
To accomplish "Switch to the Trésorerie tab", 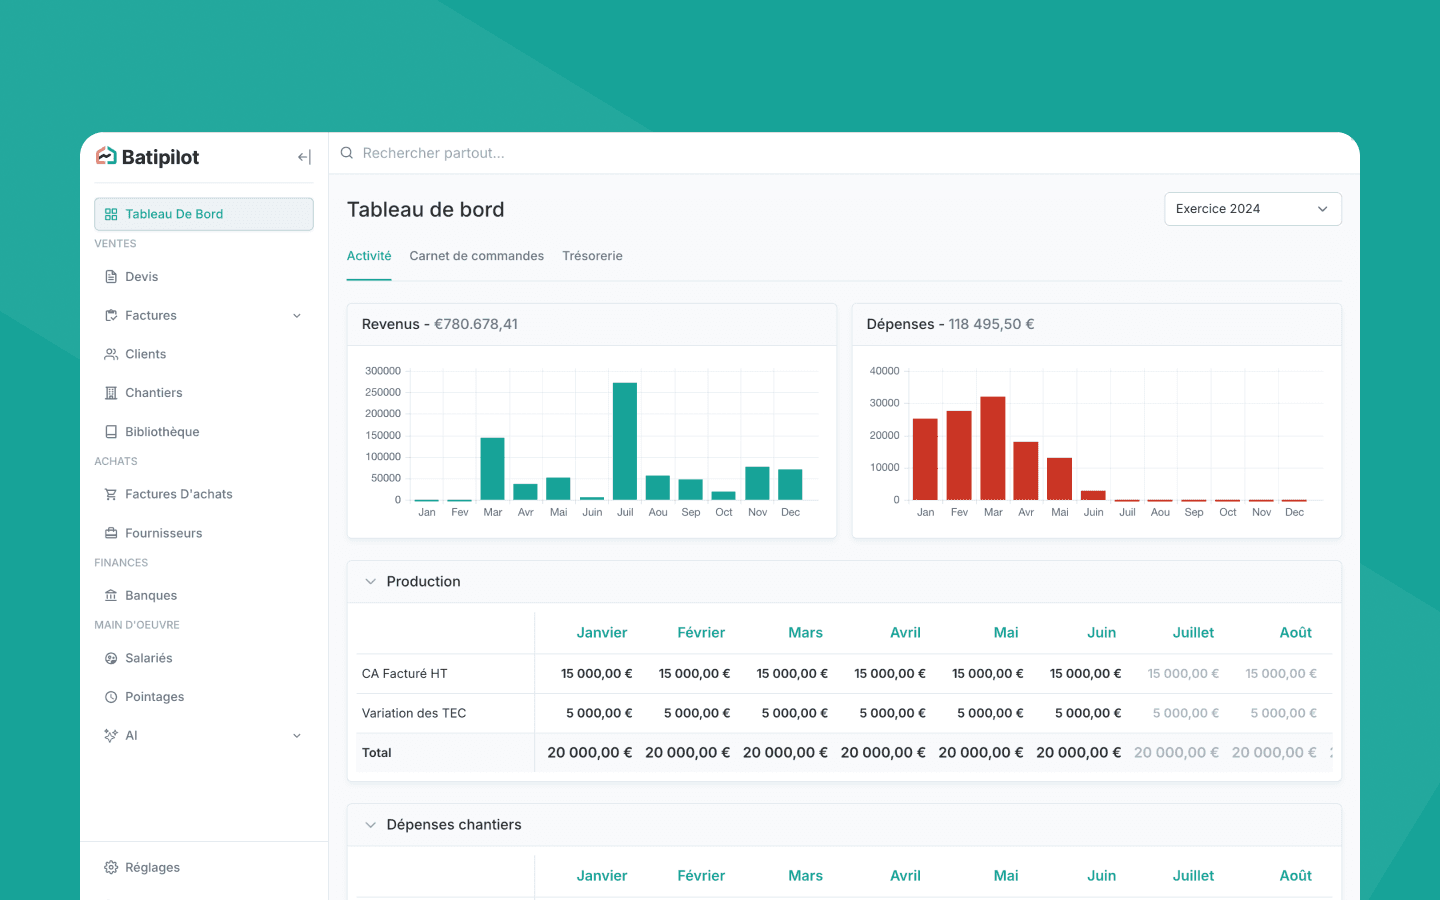I will pyautogui.click(x=593, y=256).
